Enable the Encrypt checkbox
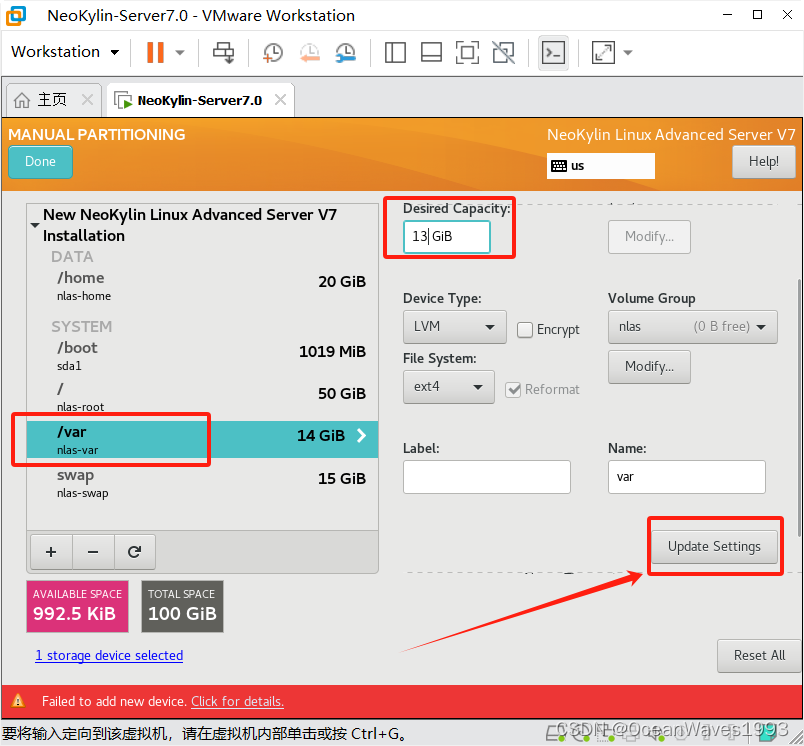This screenshot has width=804, height=746. [x=525, y=330]
